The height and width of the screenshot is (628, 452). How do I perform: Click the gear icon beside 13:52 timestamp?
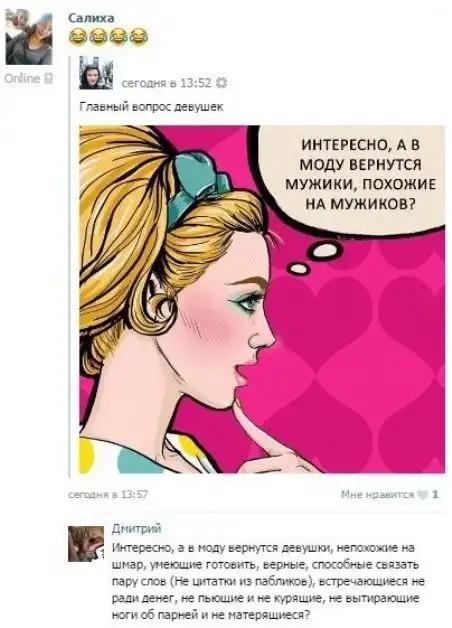221,83
